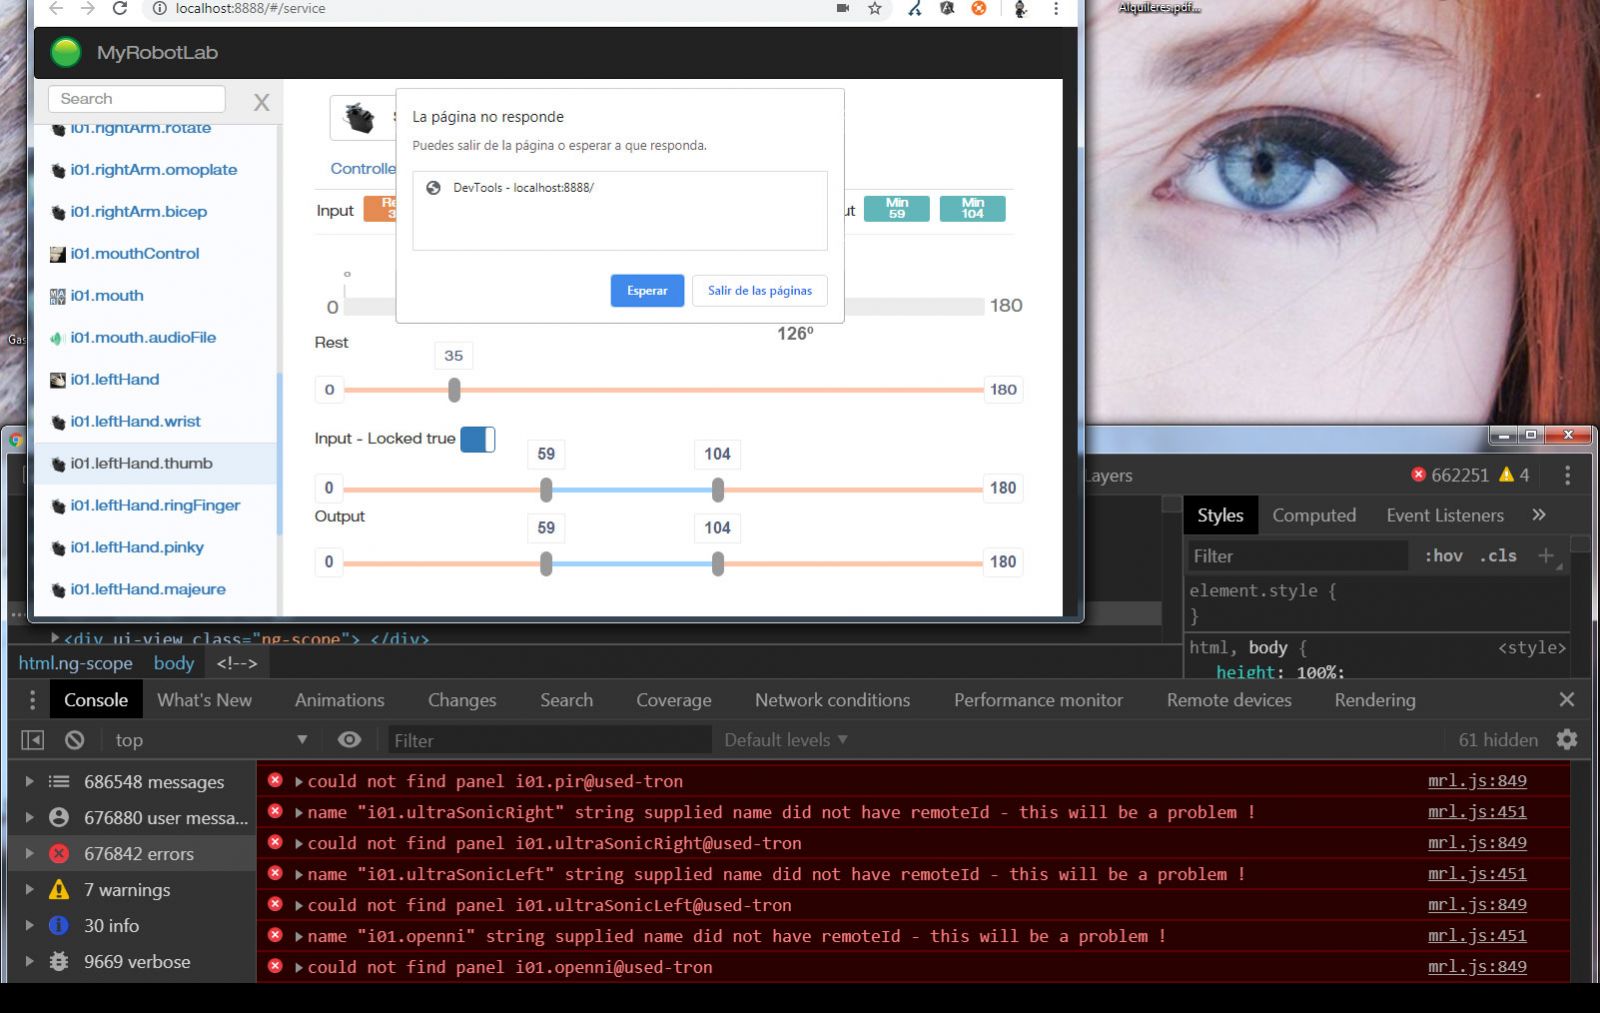The image size is (1600, 1013).
Task: Open the Rendering tab
Action: click(x=1375, y=700)
